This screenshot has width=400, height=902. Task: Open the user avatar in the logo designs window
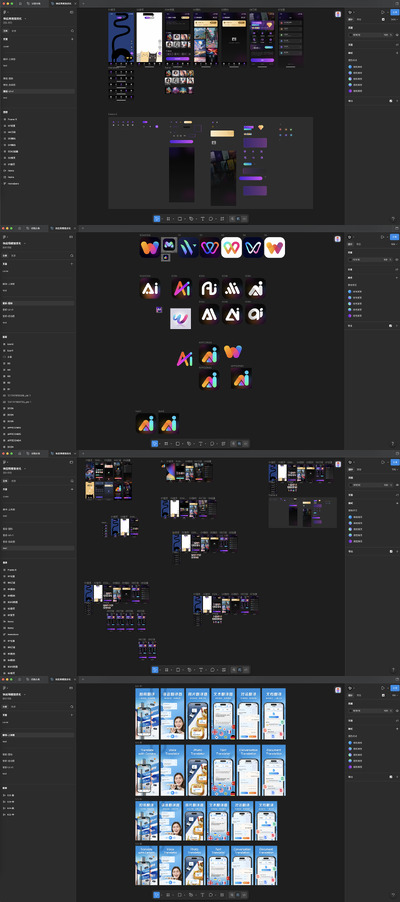pos(338,239)
